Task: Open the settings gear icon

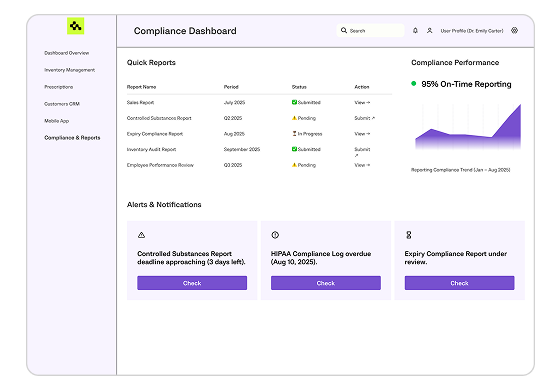Action: coord(514,30)
